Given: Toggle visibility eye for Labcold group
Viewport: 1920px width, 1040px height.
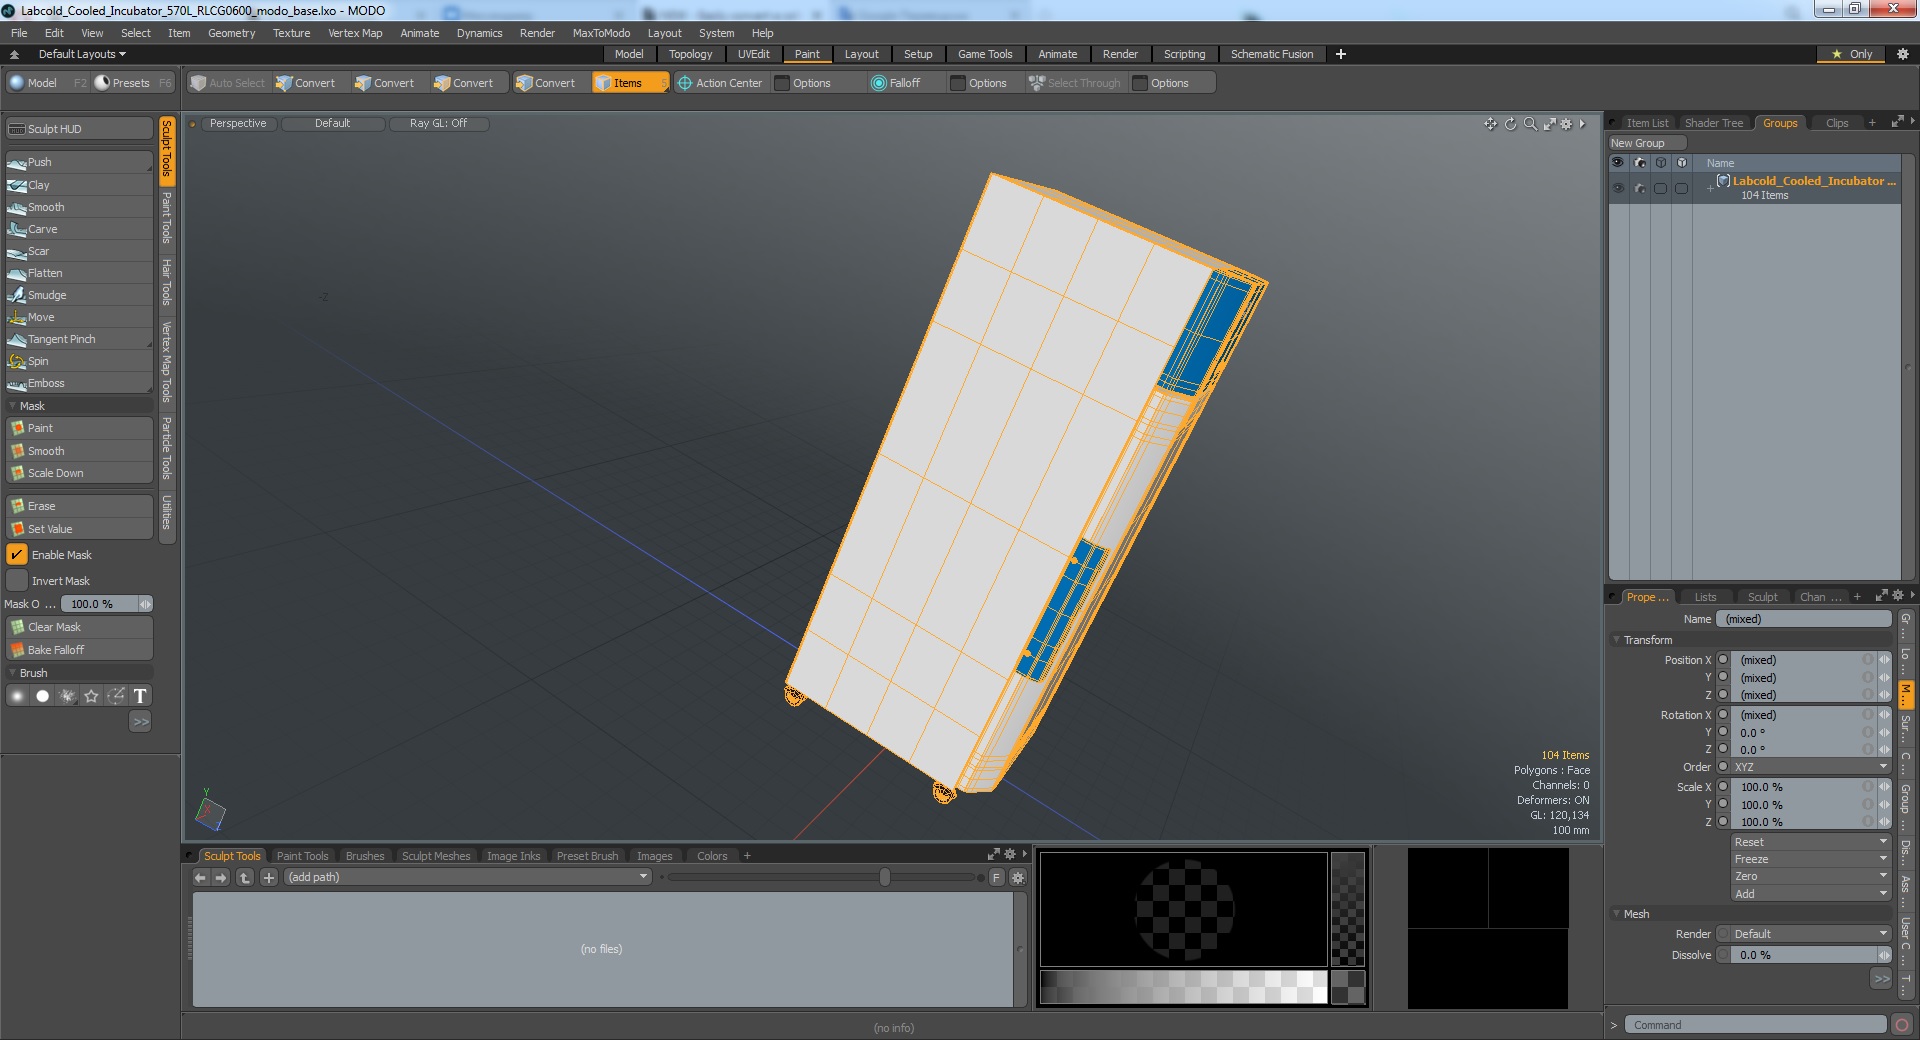Looking at the screenshot, I should [x=1618, y=188].
